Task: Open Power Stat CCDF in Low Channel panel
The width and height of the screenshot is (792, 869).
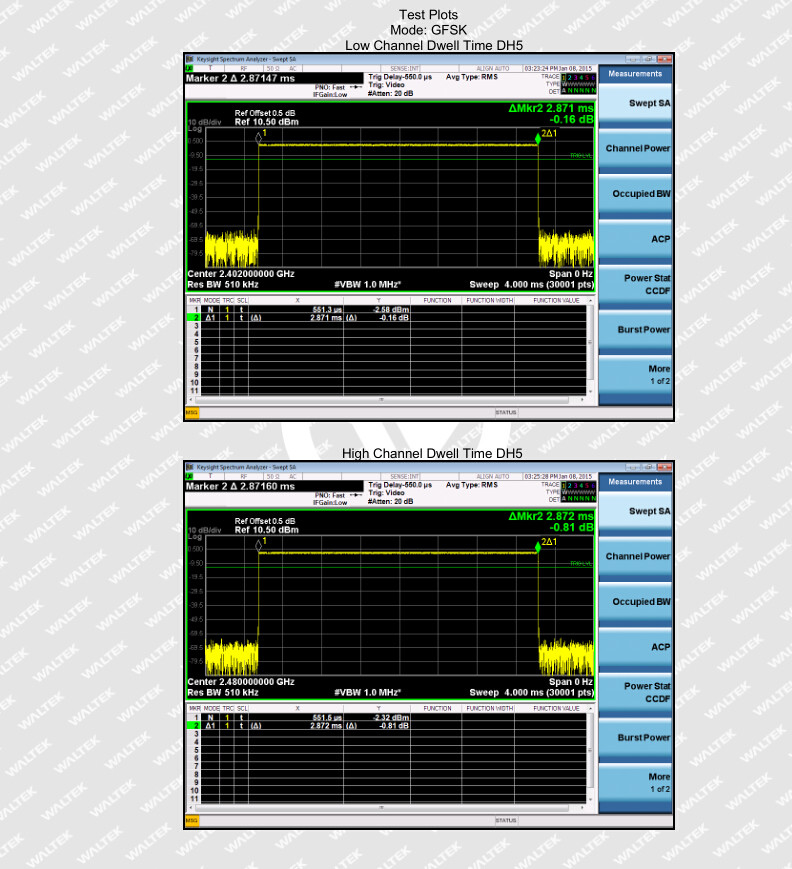Action: [635, 284]
